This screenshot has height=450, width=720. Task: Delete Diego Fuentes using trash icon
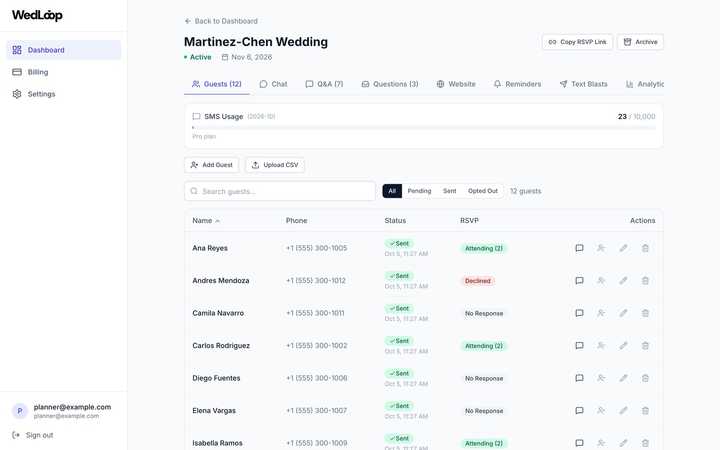(645, 378)
